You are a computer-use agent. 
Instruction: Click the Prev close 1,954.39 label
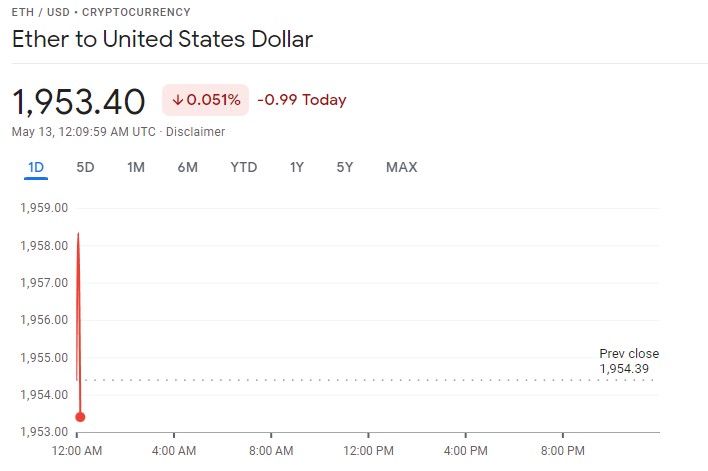click(628, 361)
